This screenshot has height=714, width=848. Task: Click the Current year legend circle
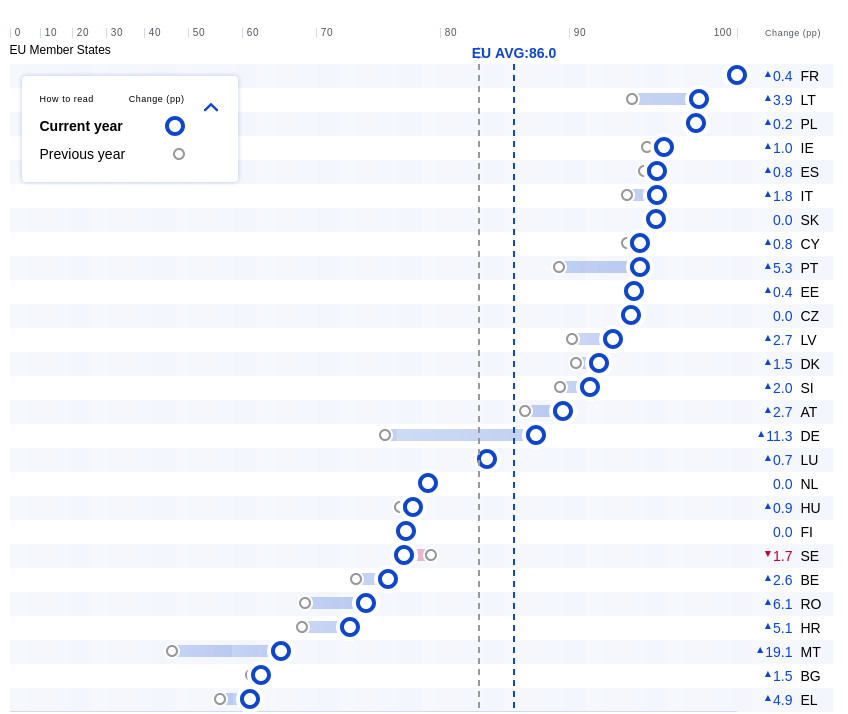(175, 126)
